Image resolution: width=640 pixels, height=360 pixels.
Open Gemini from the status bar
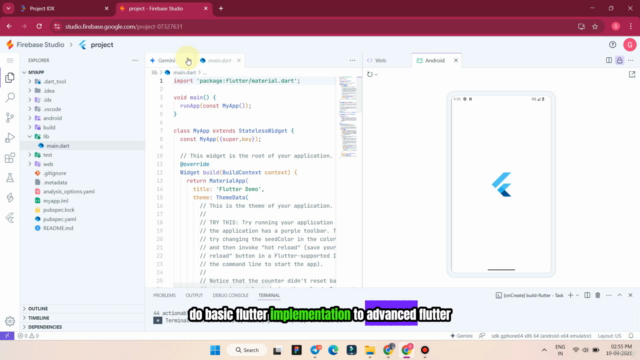click(x=461, y=336)
